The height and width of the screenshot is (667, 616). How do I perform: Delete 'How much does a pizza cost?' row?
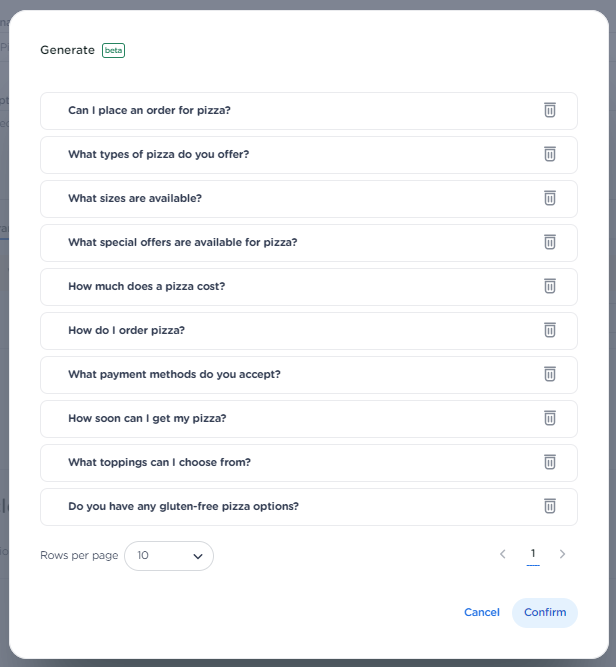pos(549,286)
